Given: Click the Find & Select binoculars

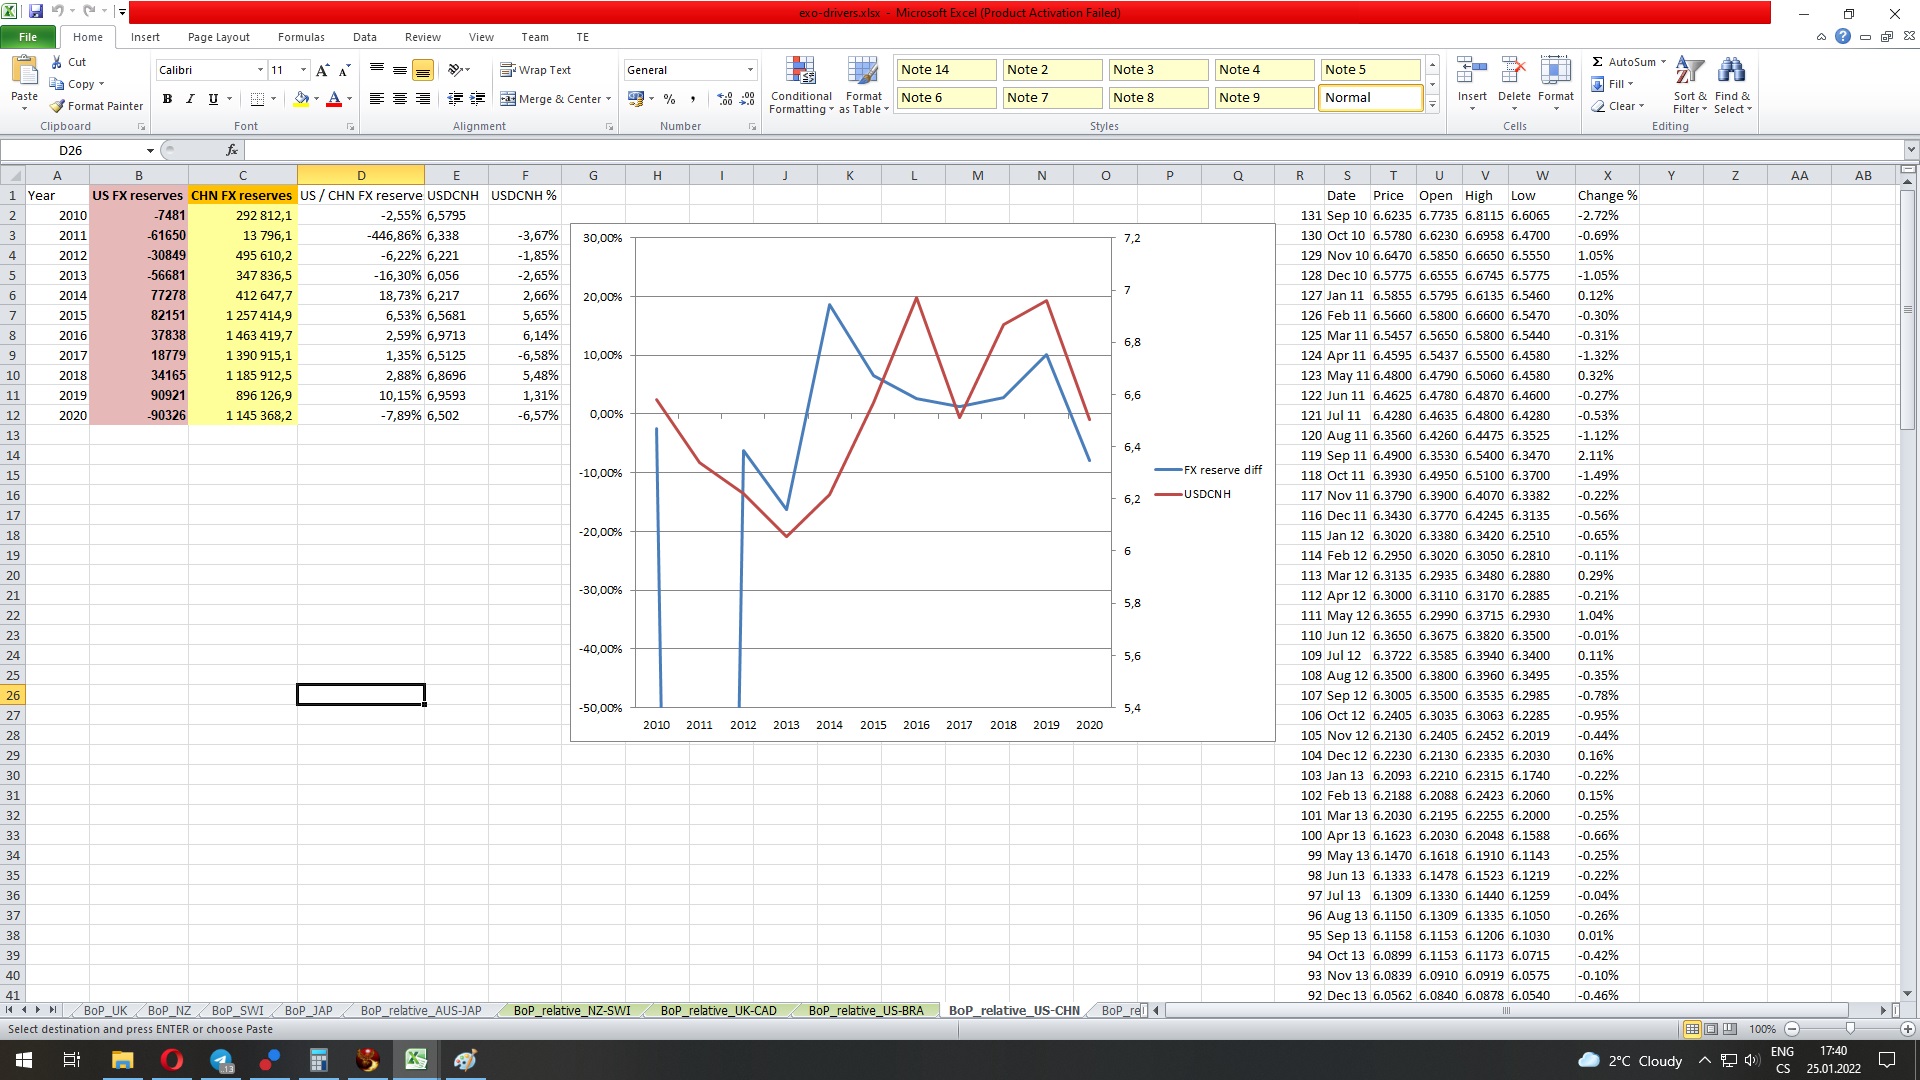Looking at the screenshot, I should point(1731,72).
